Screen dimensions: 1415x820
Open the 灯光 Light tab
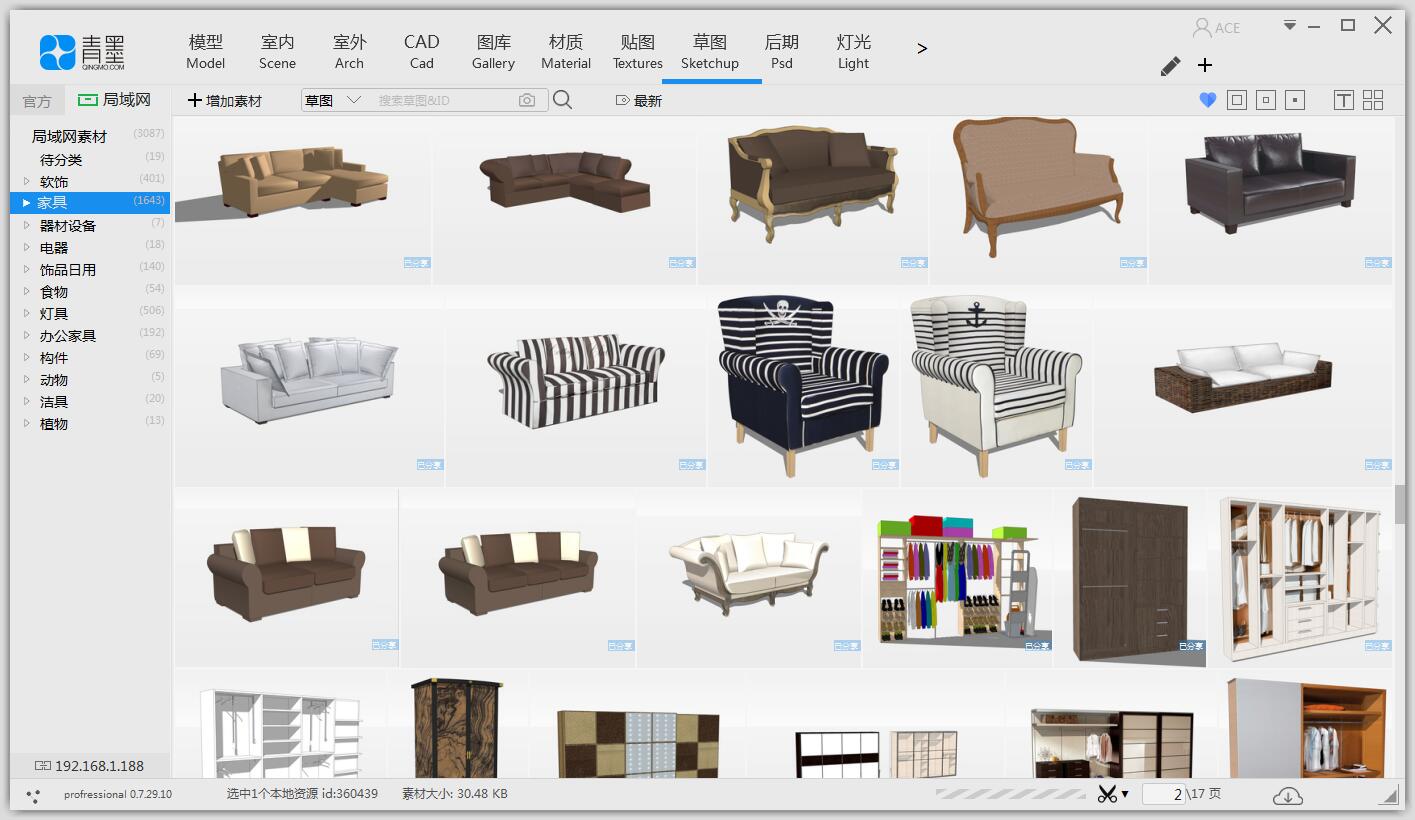(x=854, y=52)
